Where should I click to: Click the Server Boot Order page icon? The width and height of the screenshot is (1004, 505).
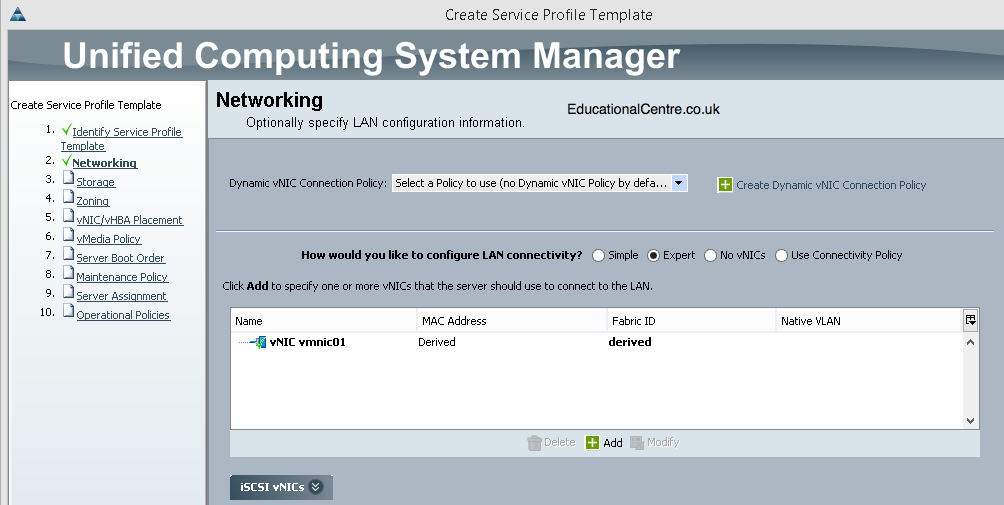pyautogui.click(x=69, y=253)
